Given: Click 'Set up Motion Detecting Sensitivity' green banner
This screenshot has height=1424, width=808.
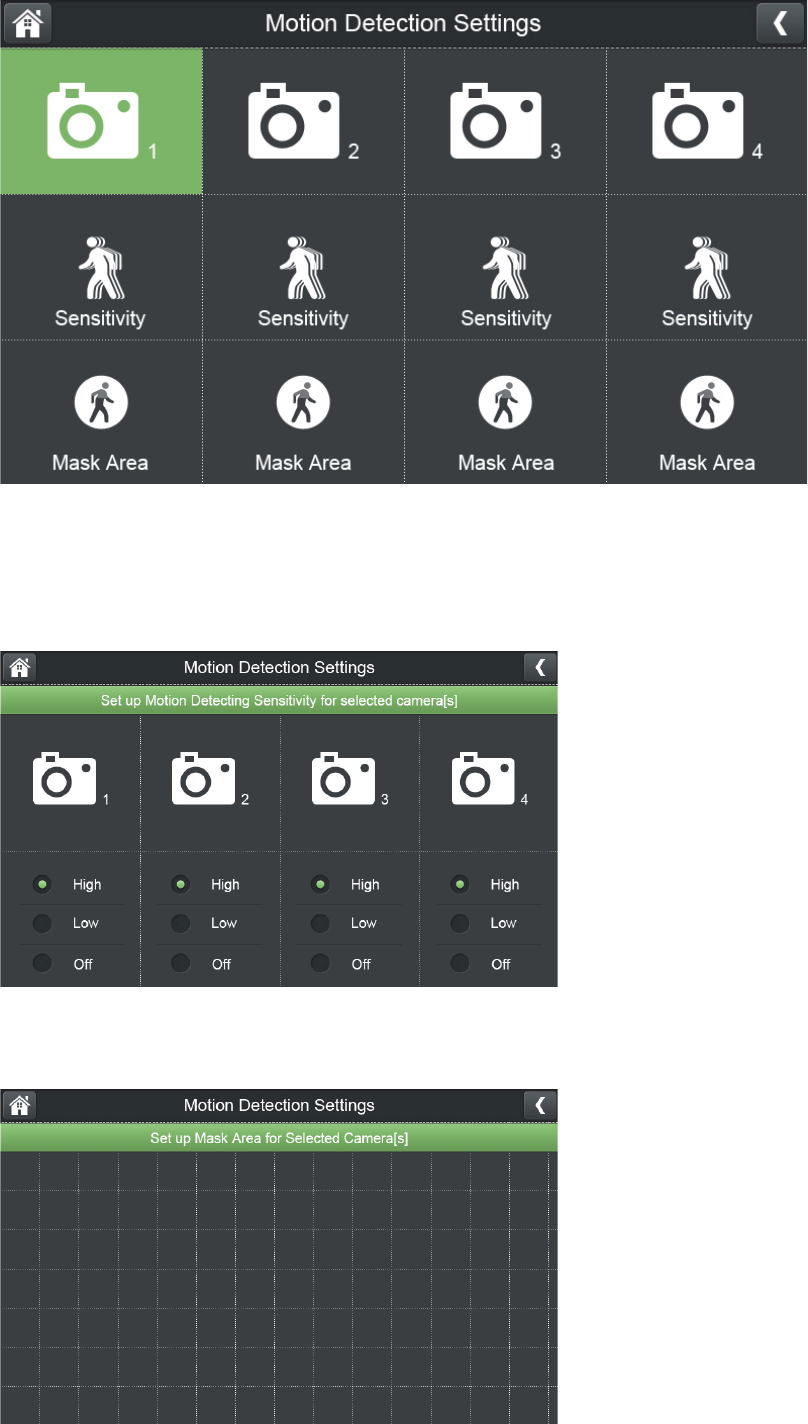Looking at the screenshot, I should [279, 700].
